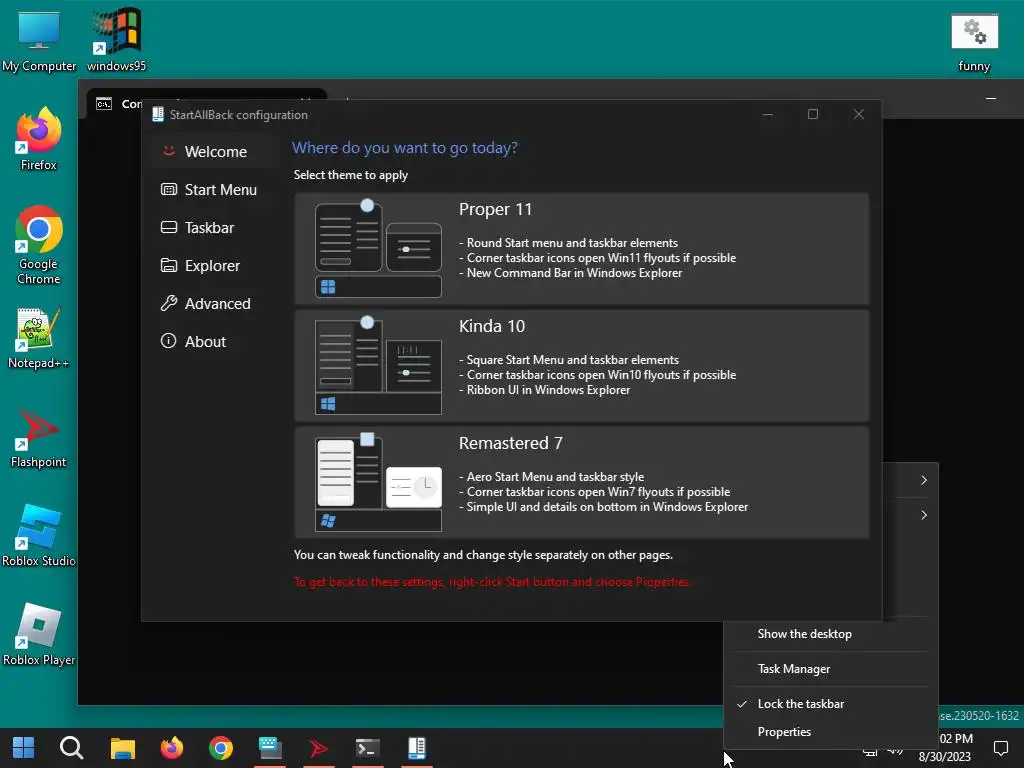Close the StartAllBack configuration window

[x=859, y=114]
